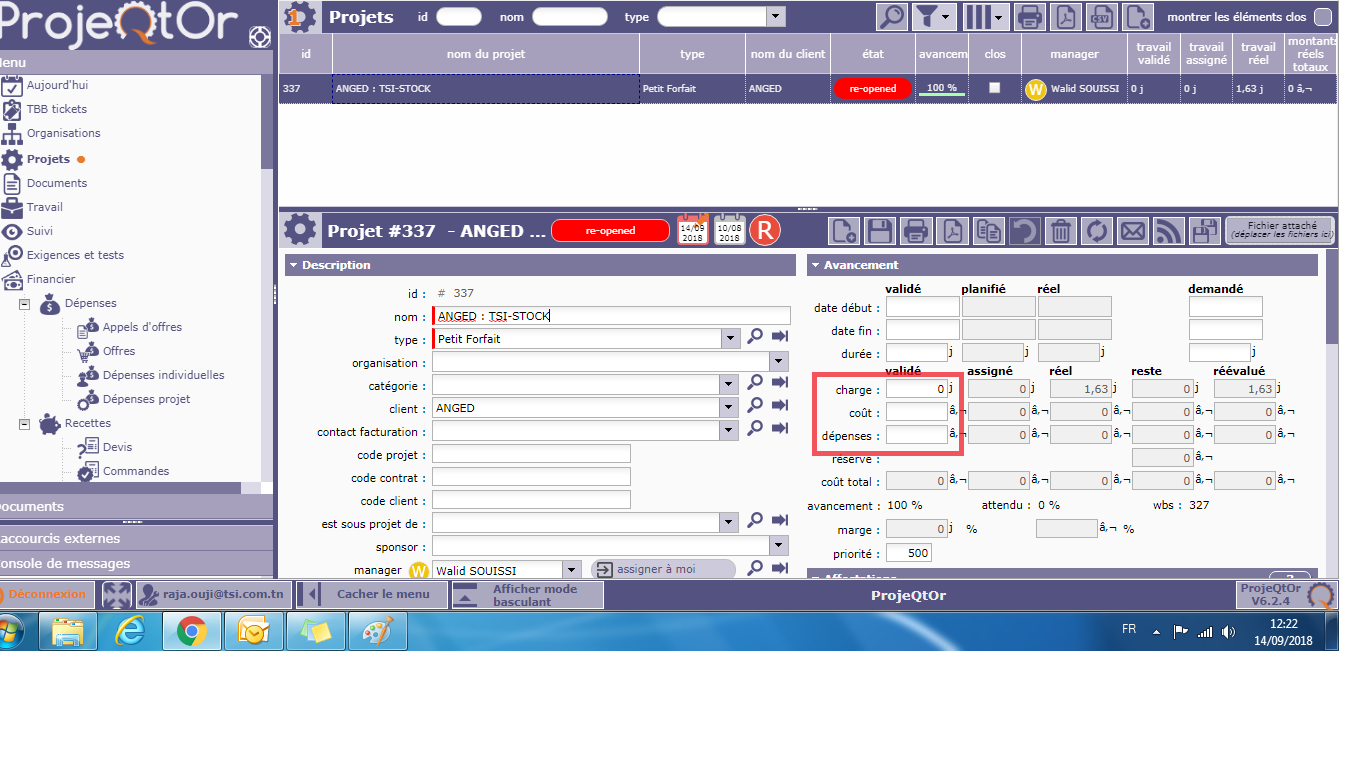The height and width of the screenshot is (768, 1360).
Task: Expand the catégorie dropdown
Action: point(731,385)
